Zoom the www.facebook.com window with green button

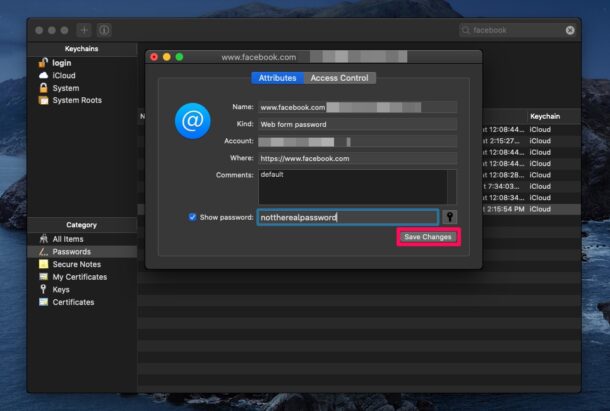179,57
